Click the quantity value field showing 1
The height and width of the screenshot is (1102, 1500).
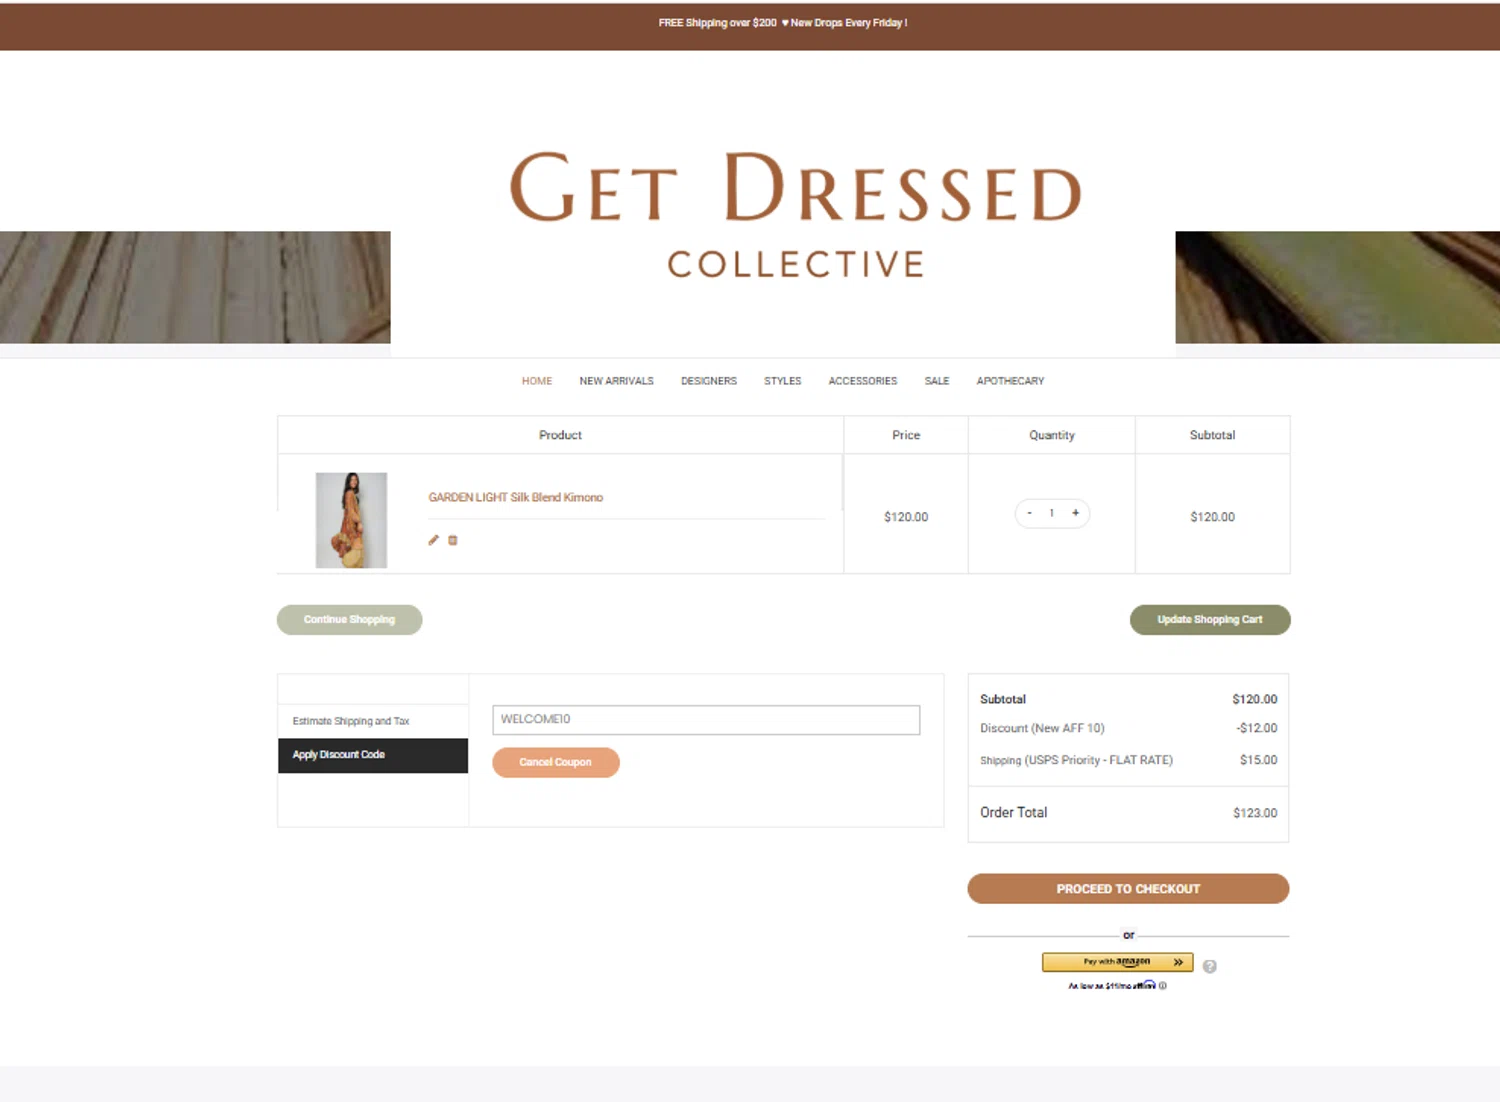(1052, 513)
